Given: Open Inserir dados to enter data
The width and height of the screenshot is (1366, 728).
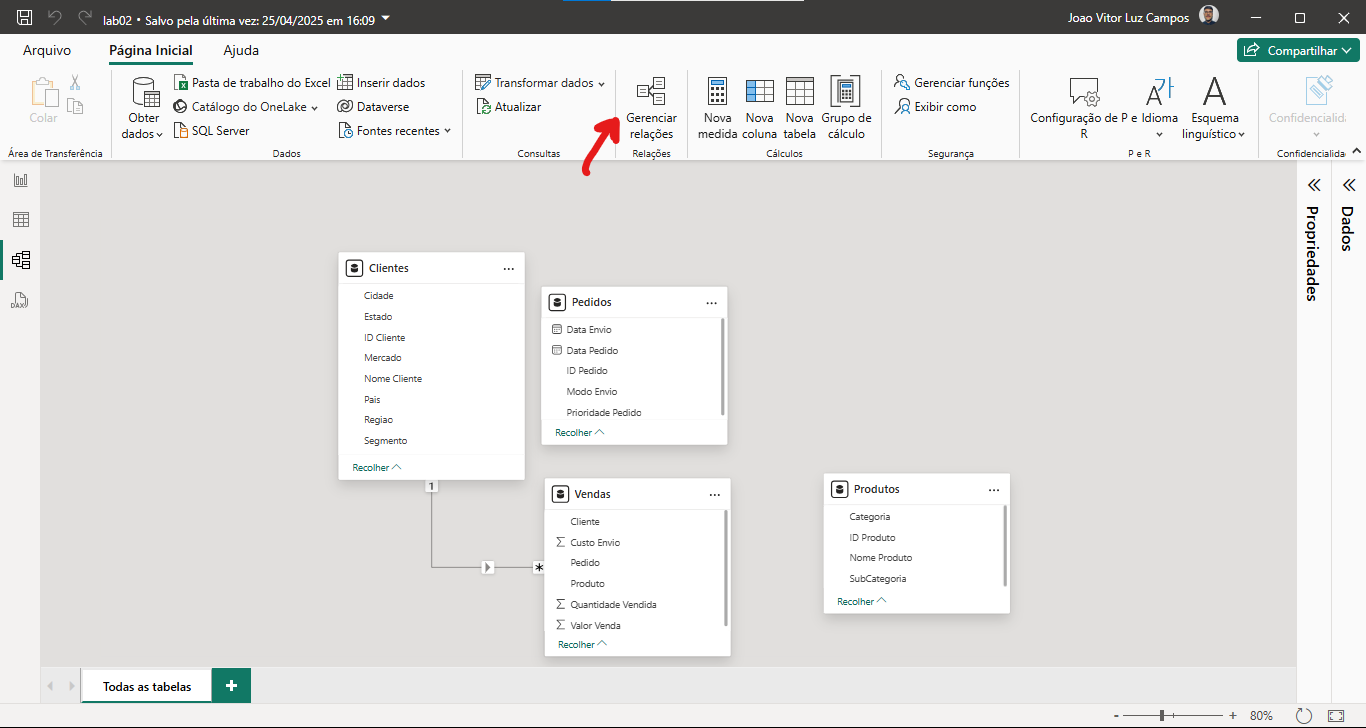Looking at the screenshot, I should 381,83.
